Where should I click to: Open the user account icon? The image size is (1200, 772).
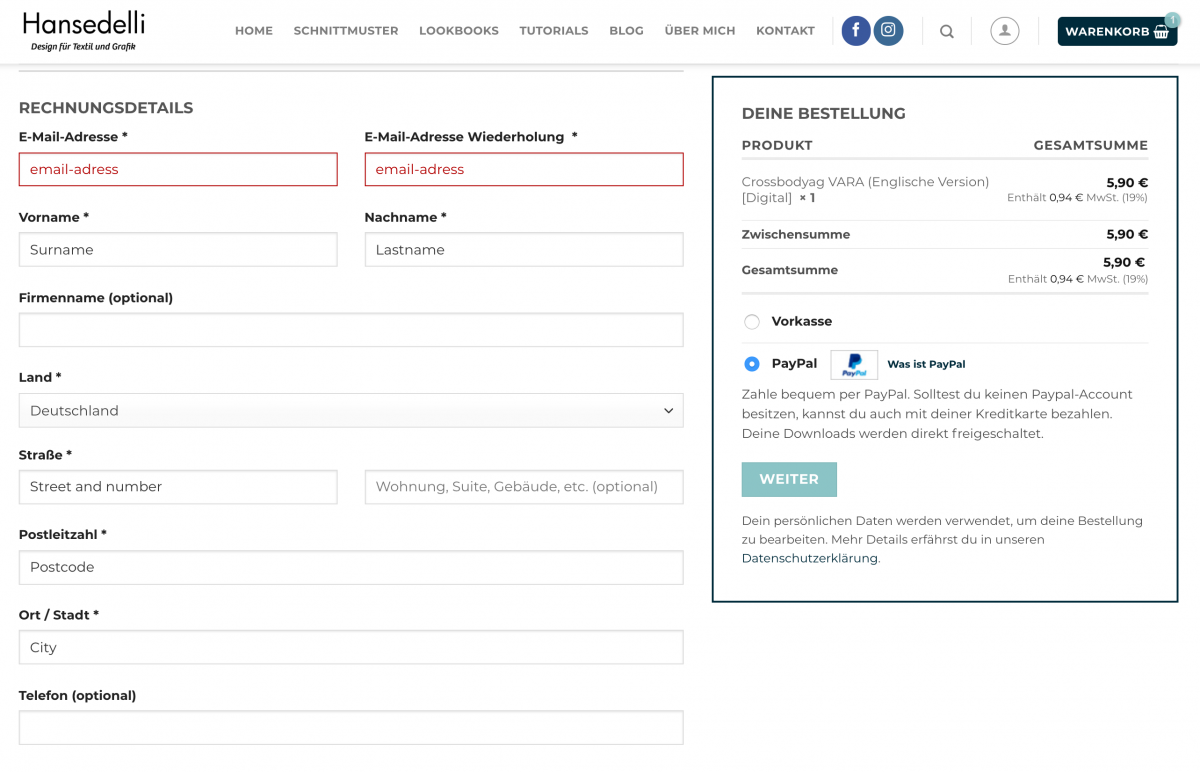[1005, 31]
